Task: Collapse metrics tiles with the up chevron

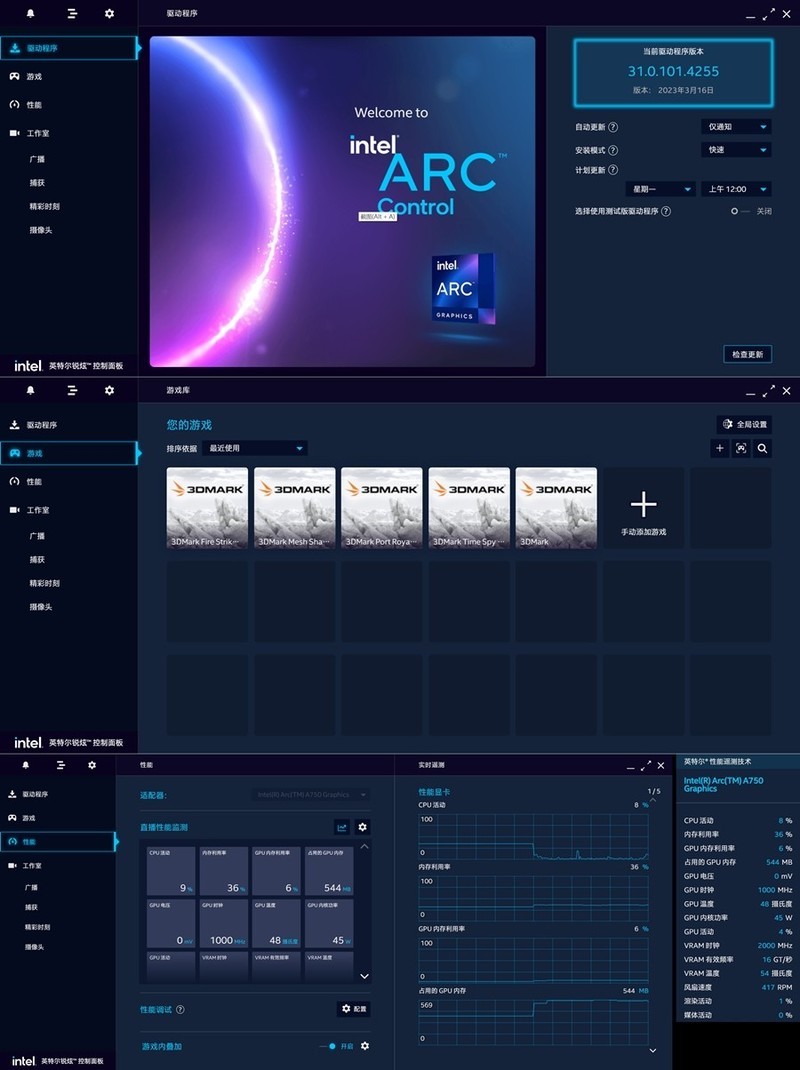Action: [365, 846]
